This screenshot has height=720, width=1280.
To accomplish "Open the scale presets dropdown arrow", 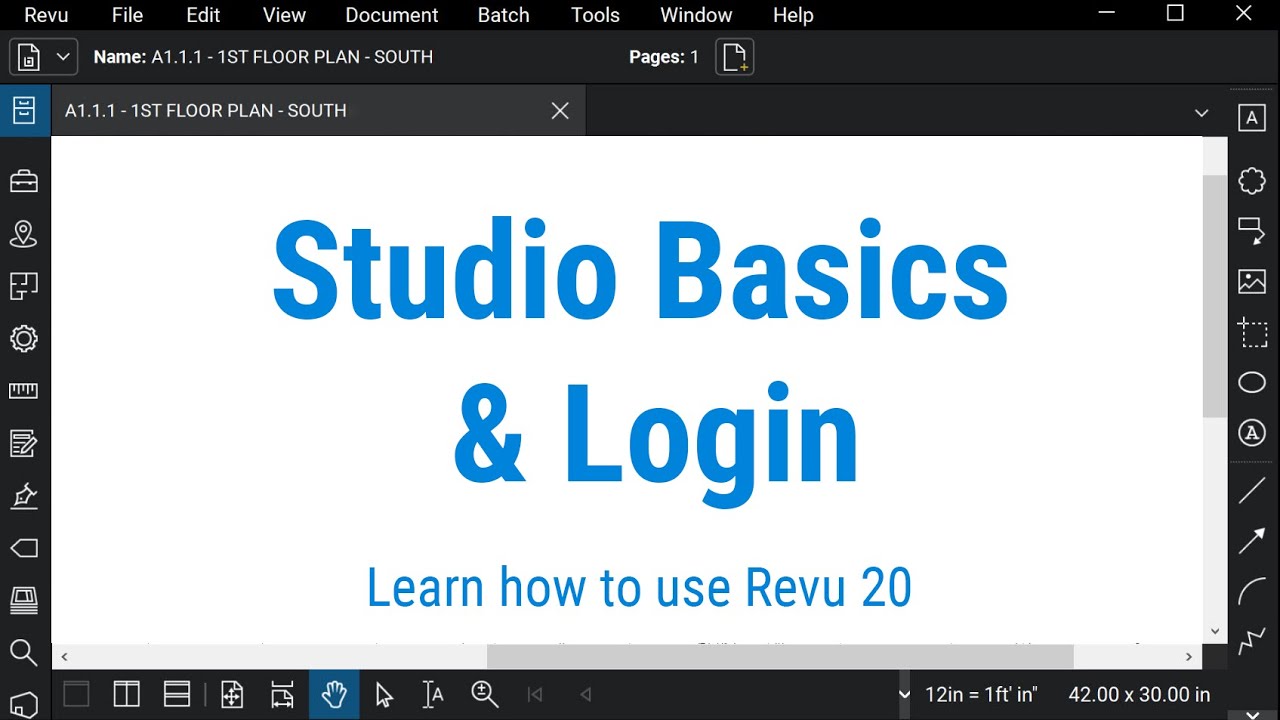I will 905,694.
